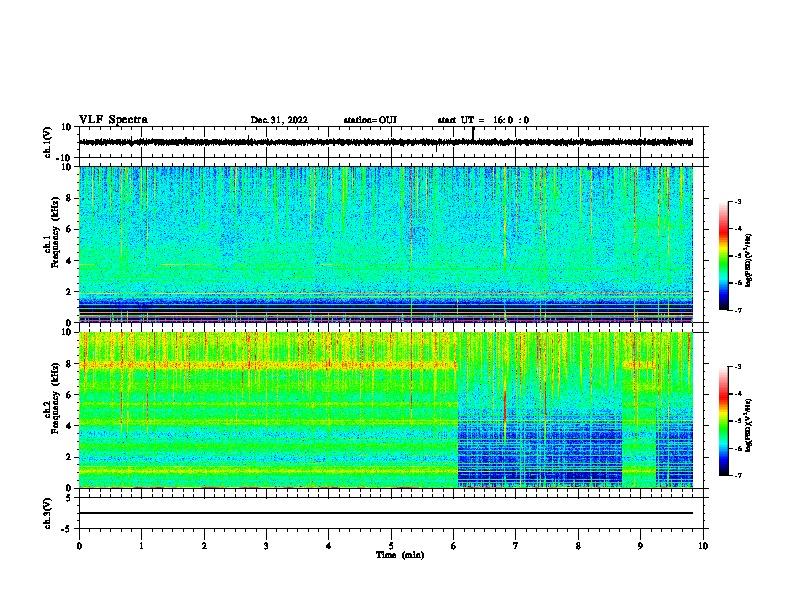Click time axis tick label "4"
792x612 pixels.
click(329, 546)
